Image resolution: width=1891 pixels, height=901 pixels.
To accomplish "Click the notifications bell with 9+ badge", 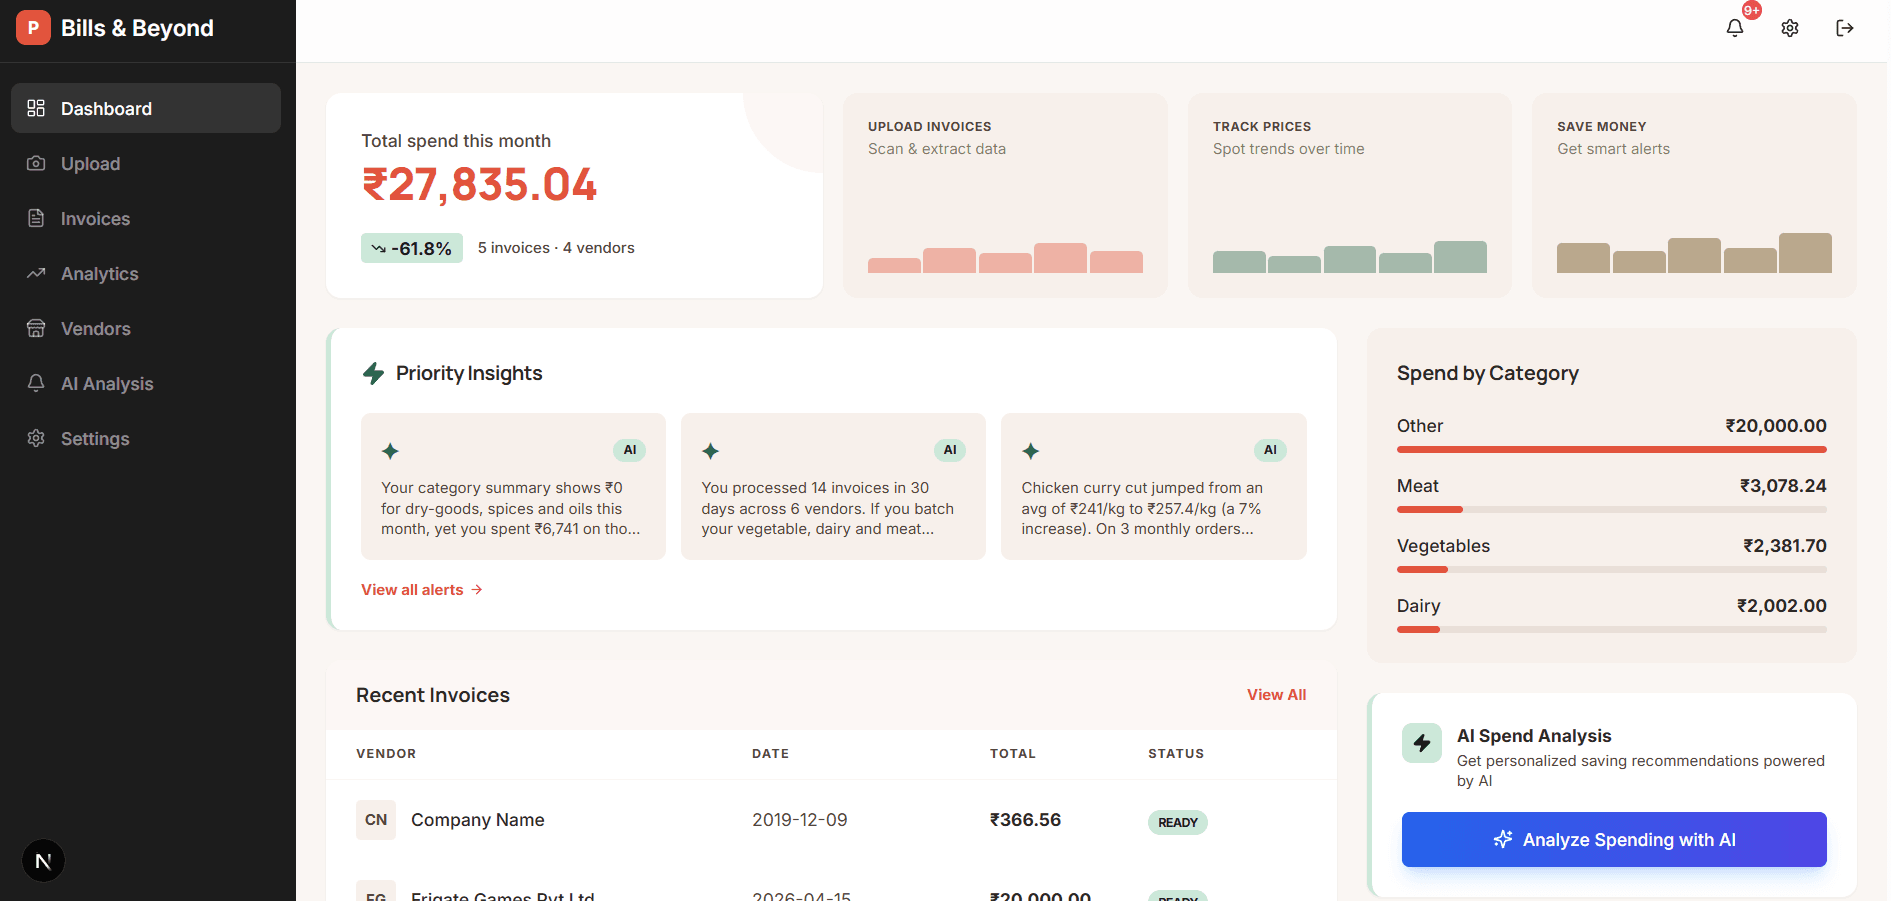I will (x=1733, y=28).
